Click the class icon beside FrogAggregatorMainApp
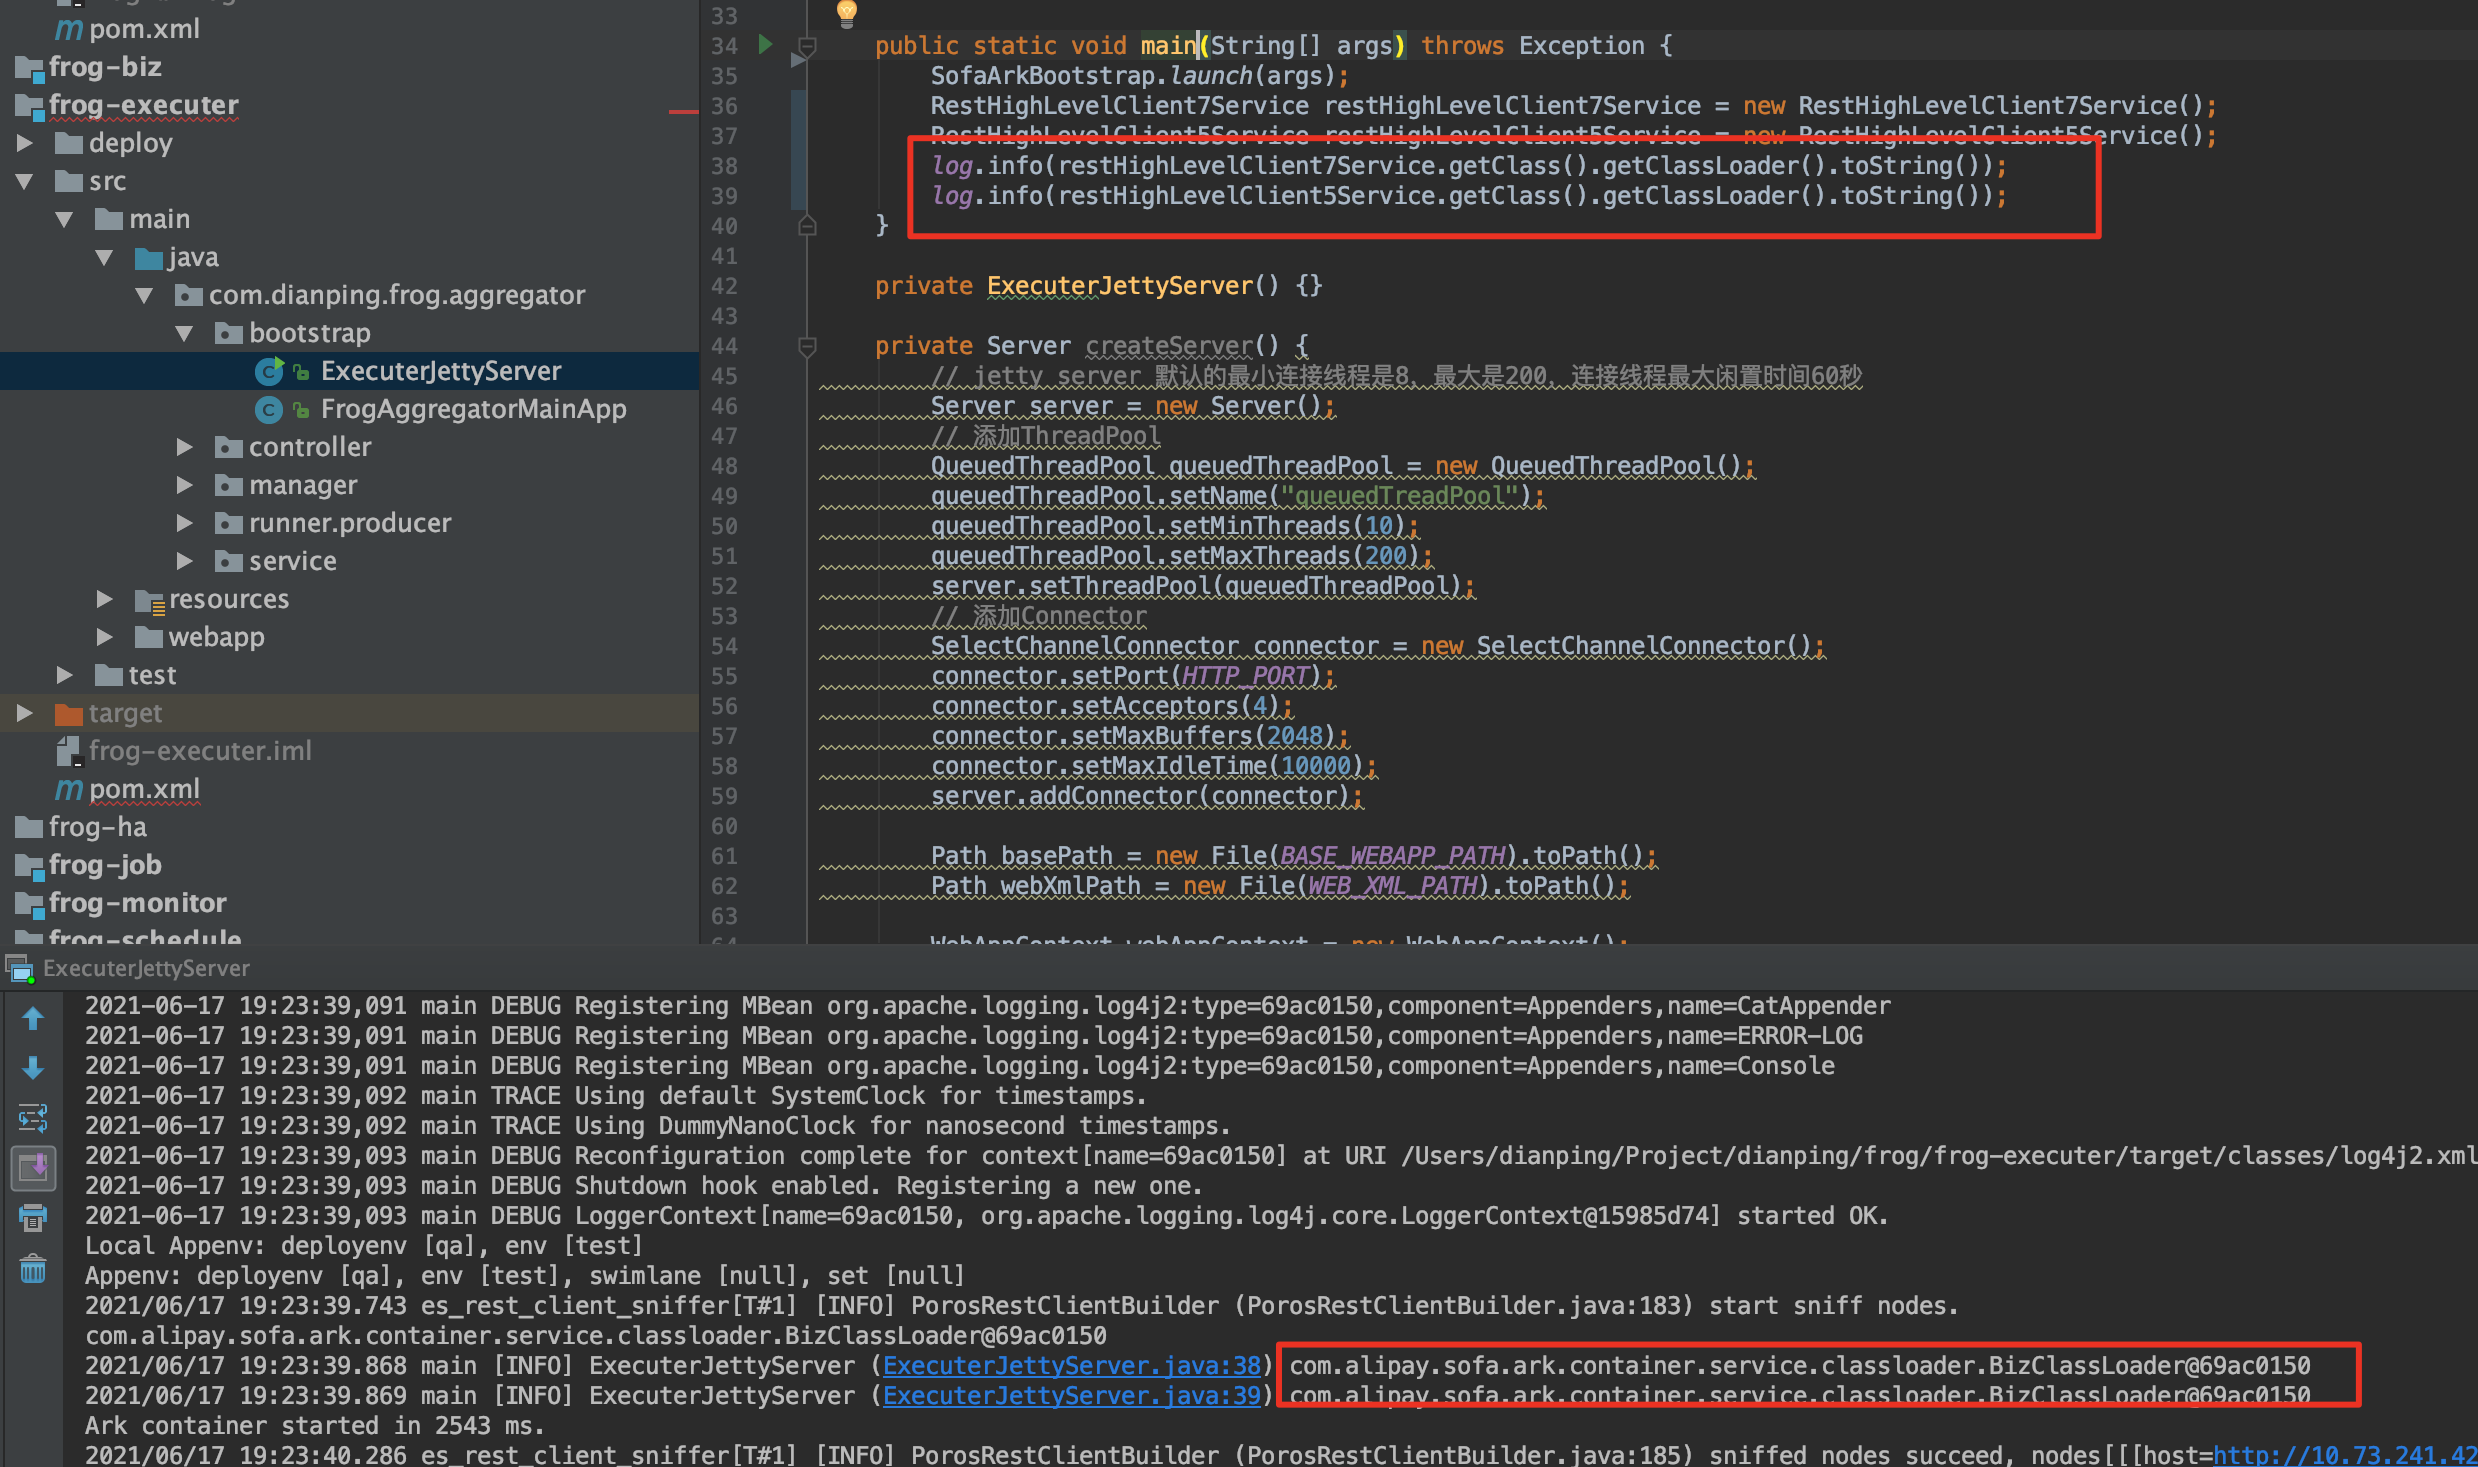The height and width of the screenshot is (1467, 2478). click(268, 409)
